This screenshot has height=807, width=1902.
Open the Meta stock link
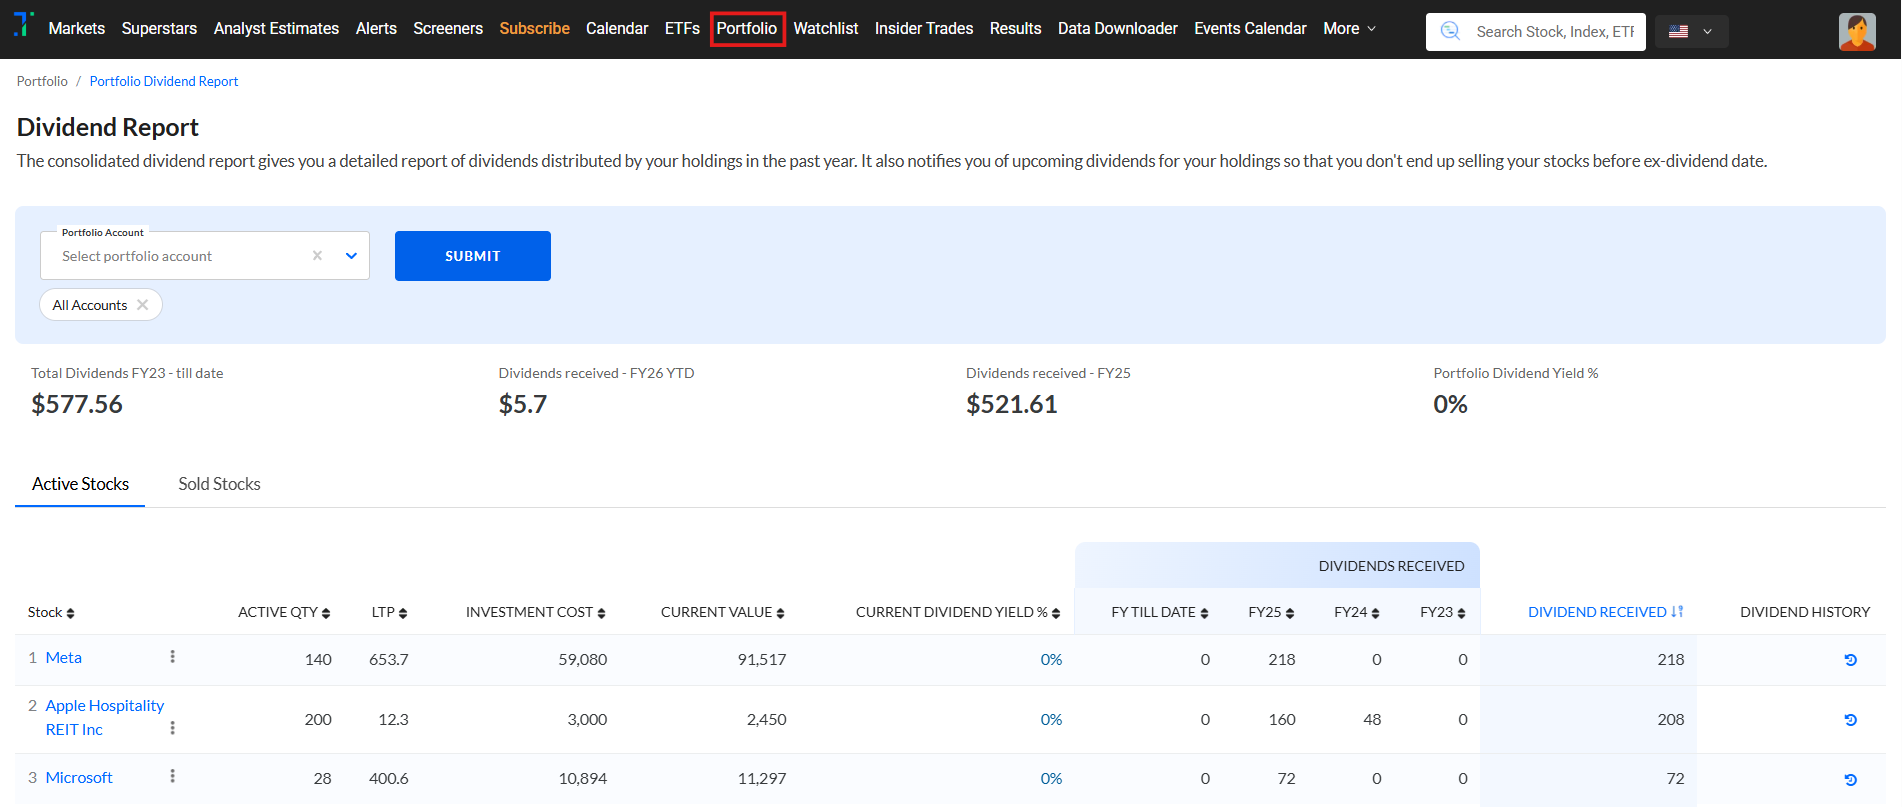click(x=64, y=657)
